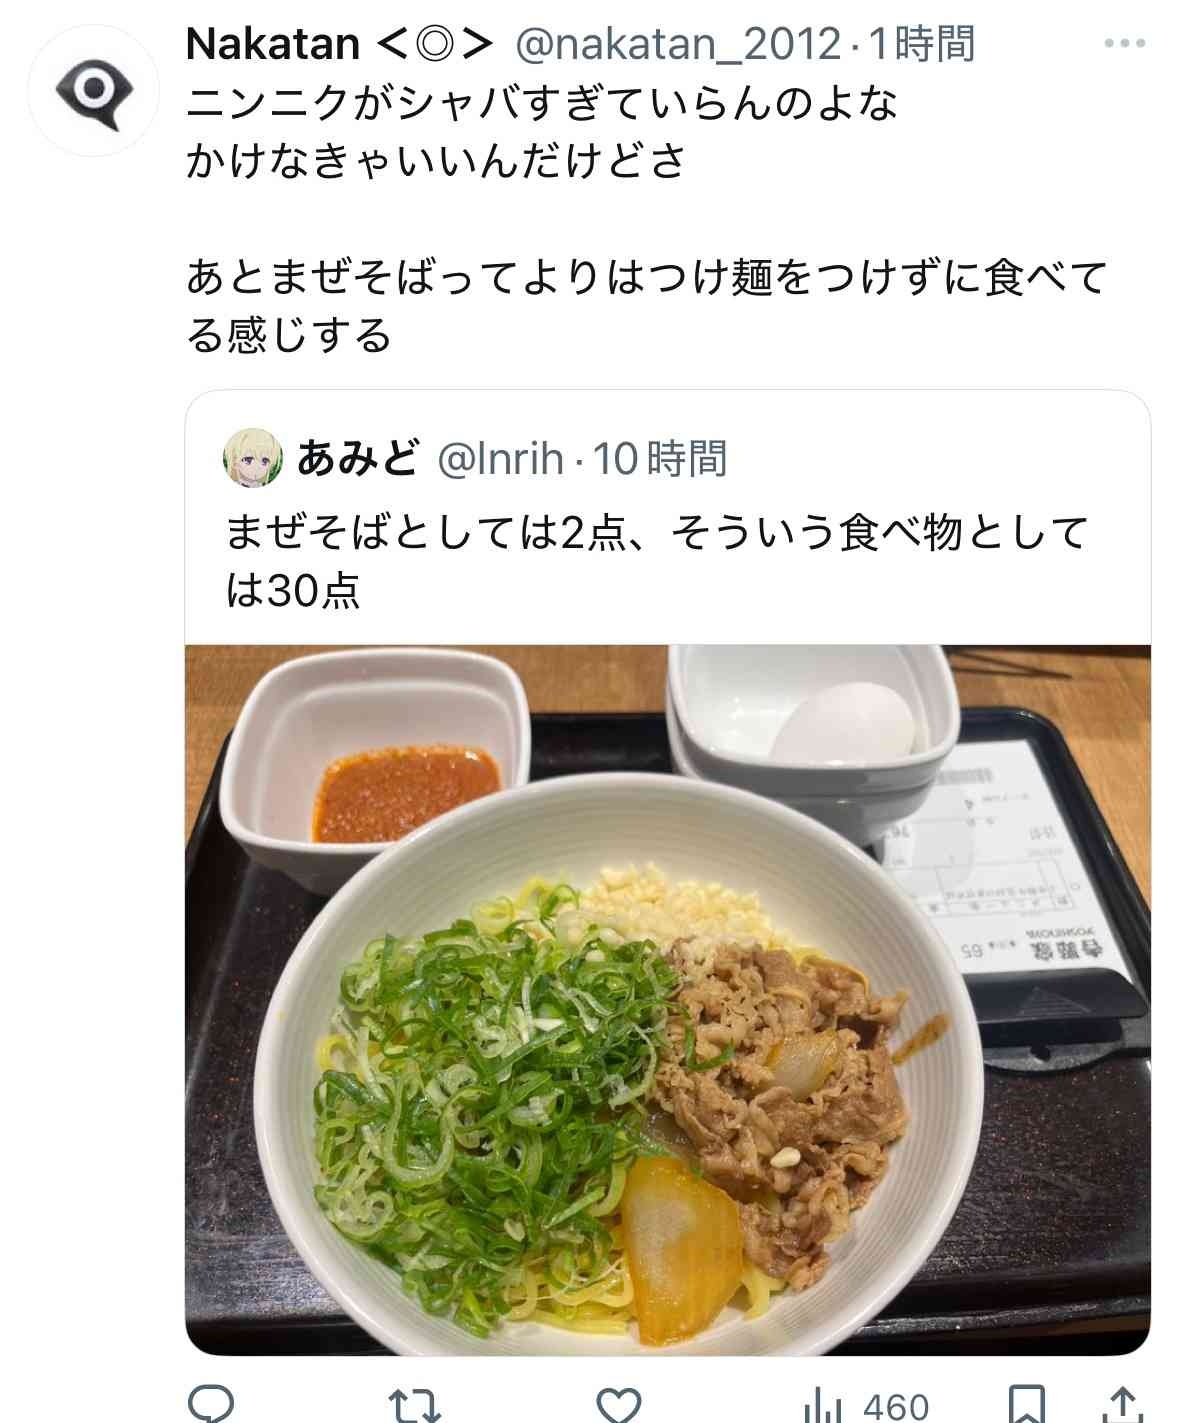Open あみど display name in quote
The height and width of the screenshot is (1423, 1179).
coord(356,459)
